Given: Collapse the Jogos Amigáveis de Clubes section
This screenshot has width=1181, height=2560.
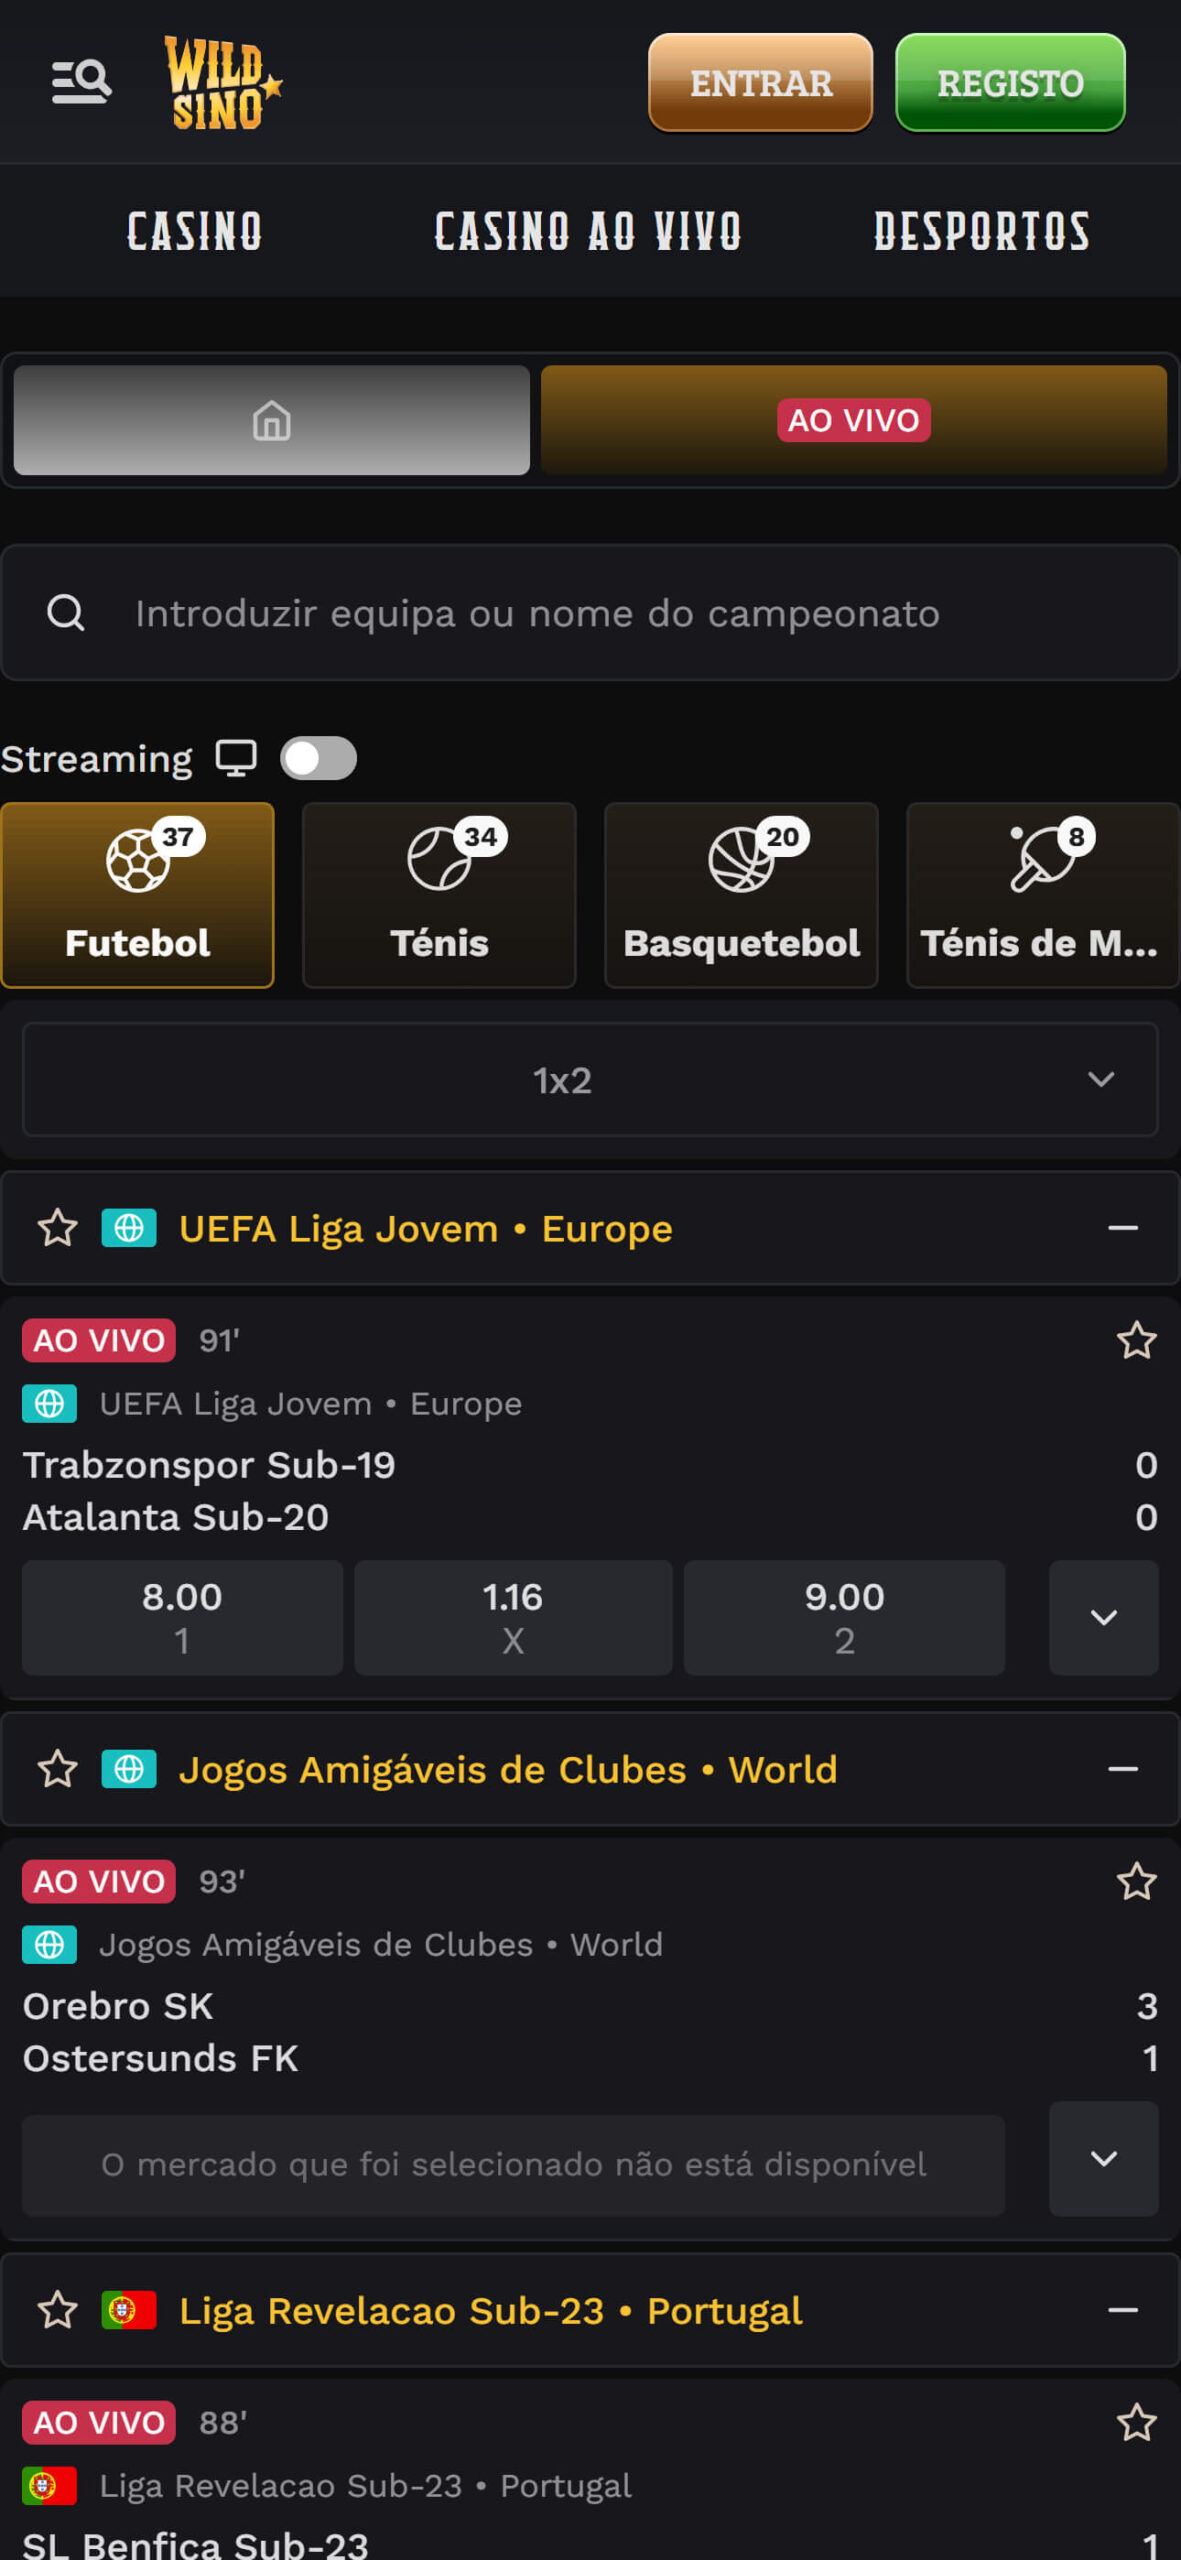Looking at the screenshot, I should click(1124, 1769).
